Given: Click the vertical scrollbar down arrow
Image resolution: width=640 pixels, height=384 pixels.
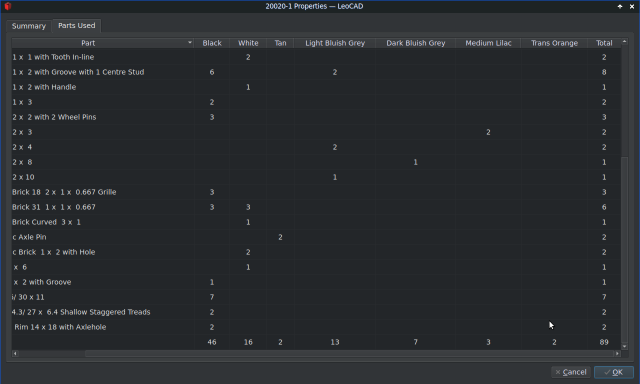Looking at the screenshot, I should (x=624, y=346).
